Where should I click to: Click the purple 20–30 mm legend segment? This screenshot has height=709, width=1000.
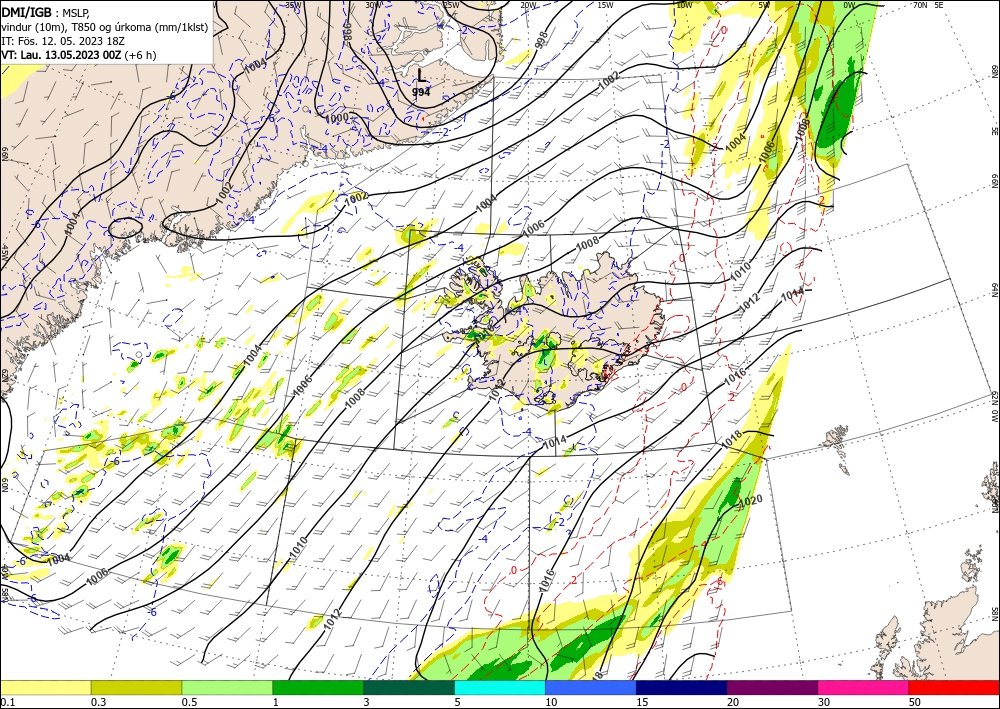click(772, 687)
